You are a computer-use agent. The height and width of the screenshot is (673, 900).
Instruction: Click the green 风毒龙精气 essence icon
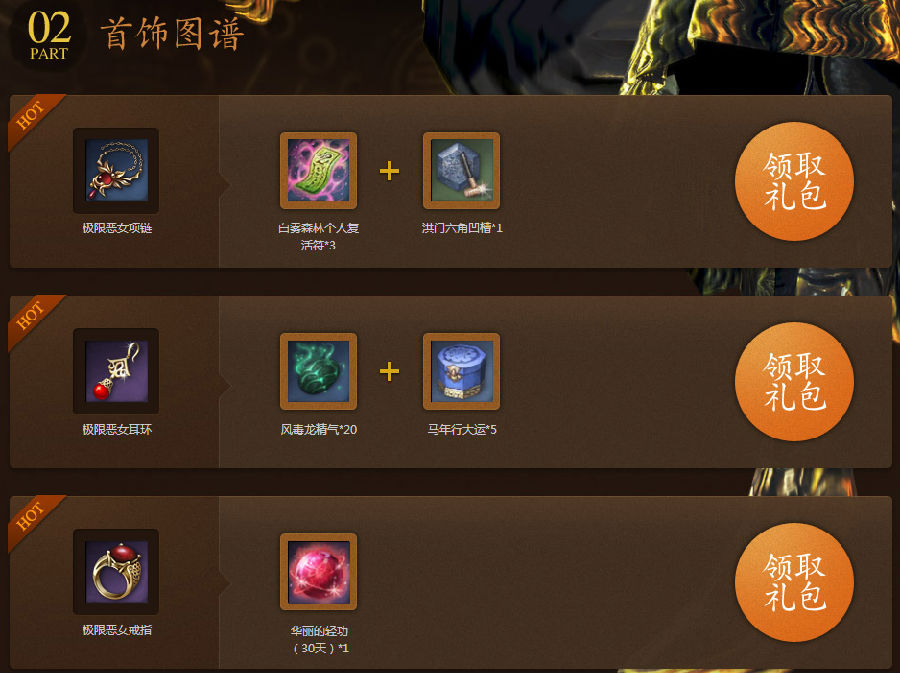319,371
